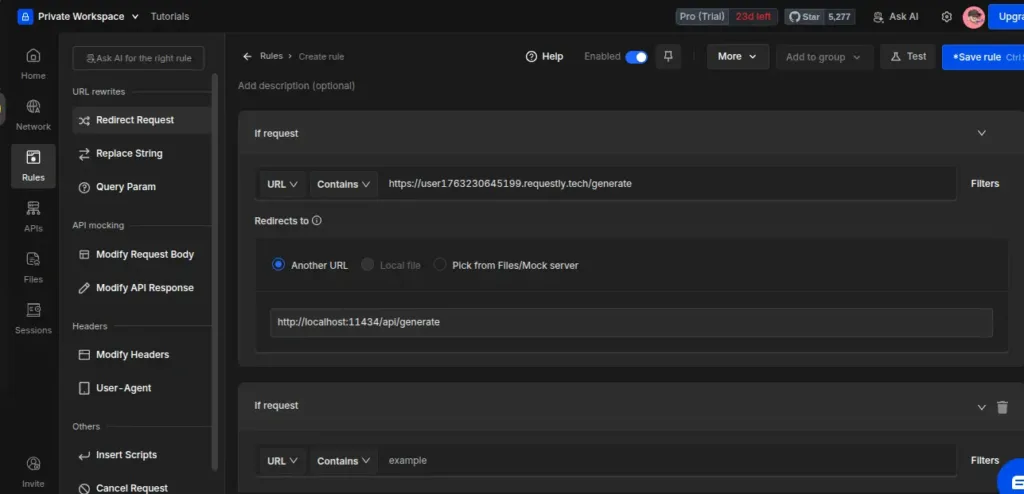This screenshot has height=494, width=1024.
Task: Choose Pick from Files/Mock server option
Action: (440, 265)
